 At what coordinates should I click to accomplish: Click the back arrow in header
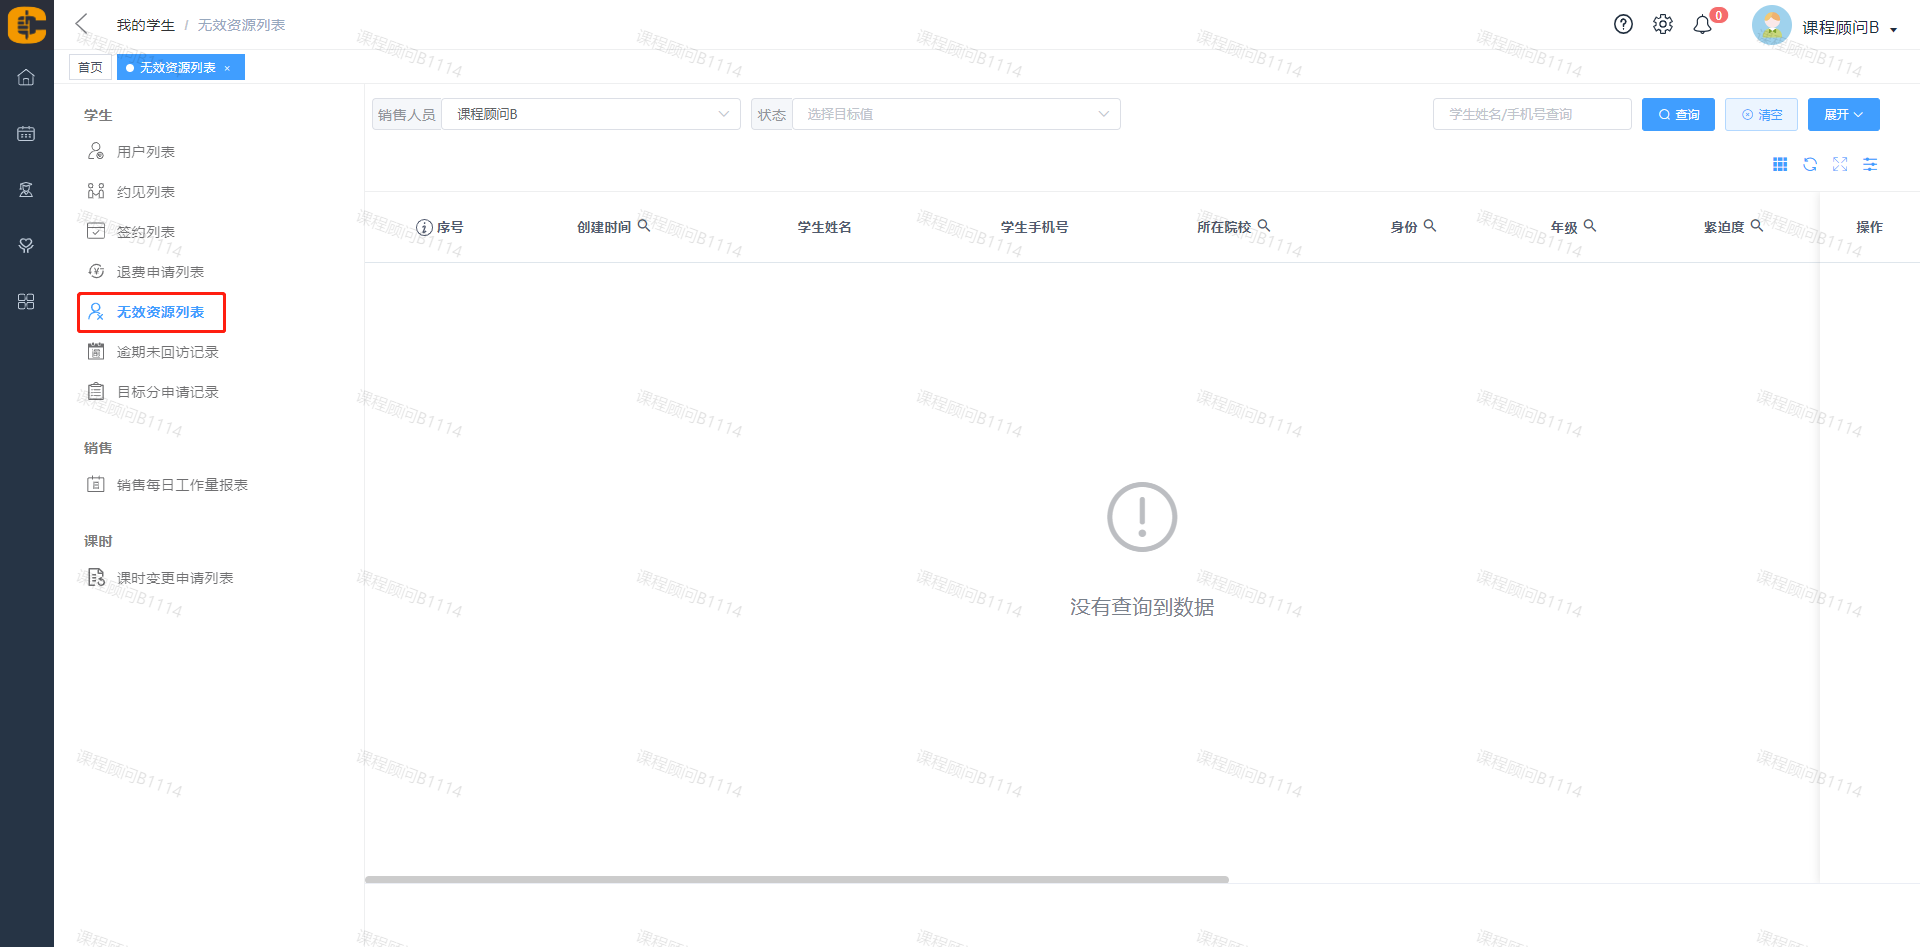tap(82, 24)
